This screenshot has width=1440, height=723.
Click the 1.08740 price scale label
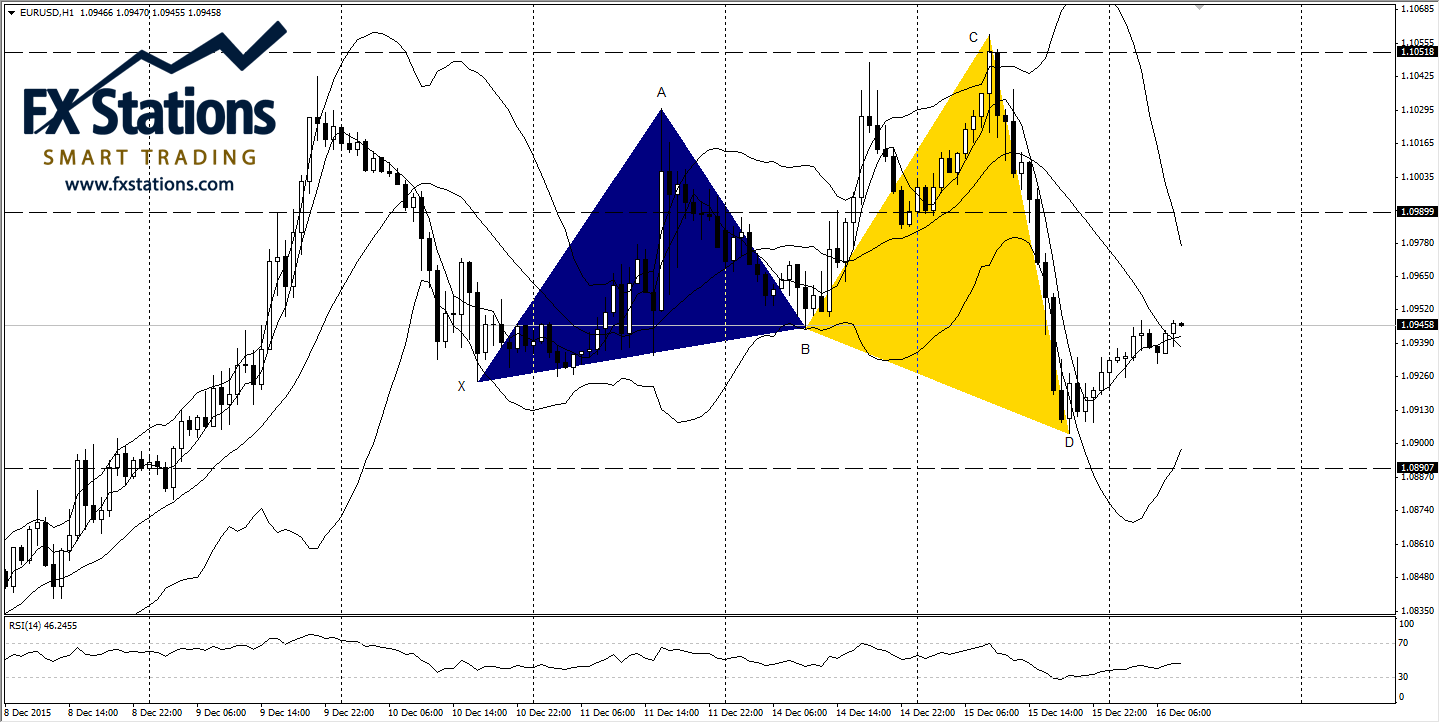click(1417, 510)
